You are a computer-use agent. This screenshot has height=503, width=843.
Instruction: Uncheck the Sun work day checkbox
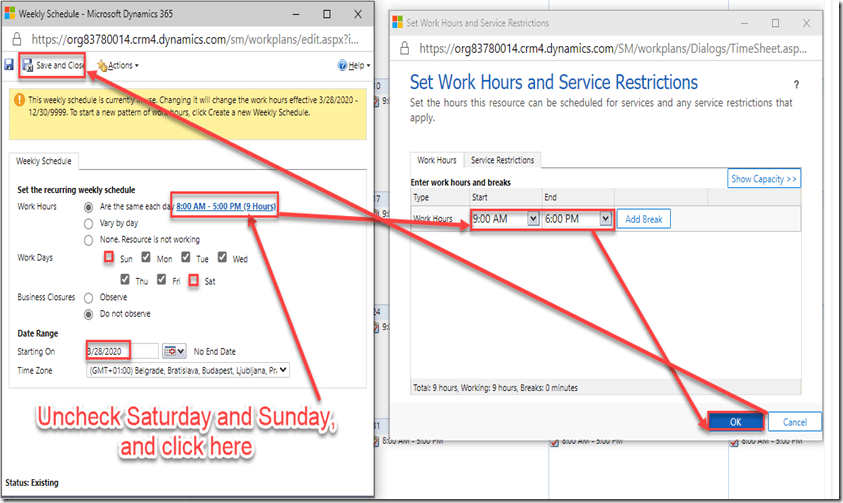tap(108, 258)
